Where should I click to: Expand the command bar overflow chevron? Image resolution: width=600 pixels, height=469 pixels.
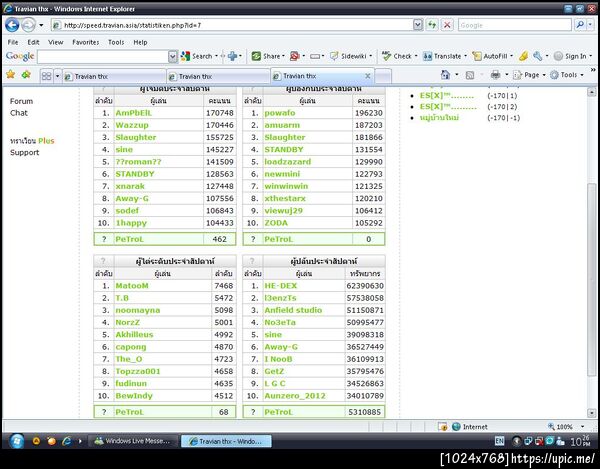pyautogui.click(x=593, y=70)
